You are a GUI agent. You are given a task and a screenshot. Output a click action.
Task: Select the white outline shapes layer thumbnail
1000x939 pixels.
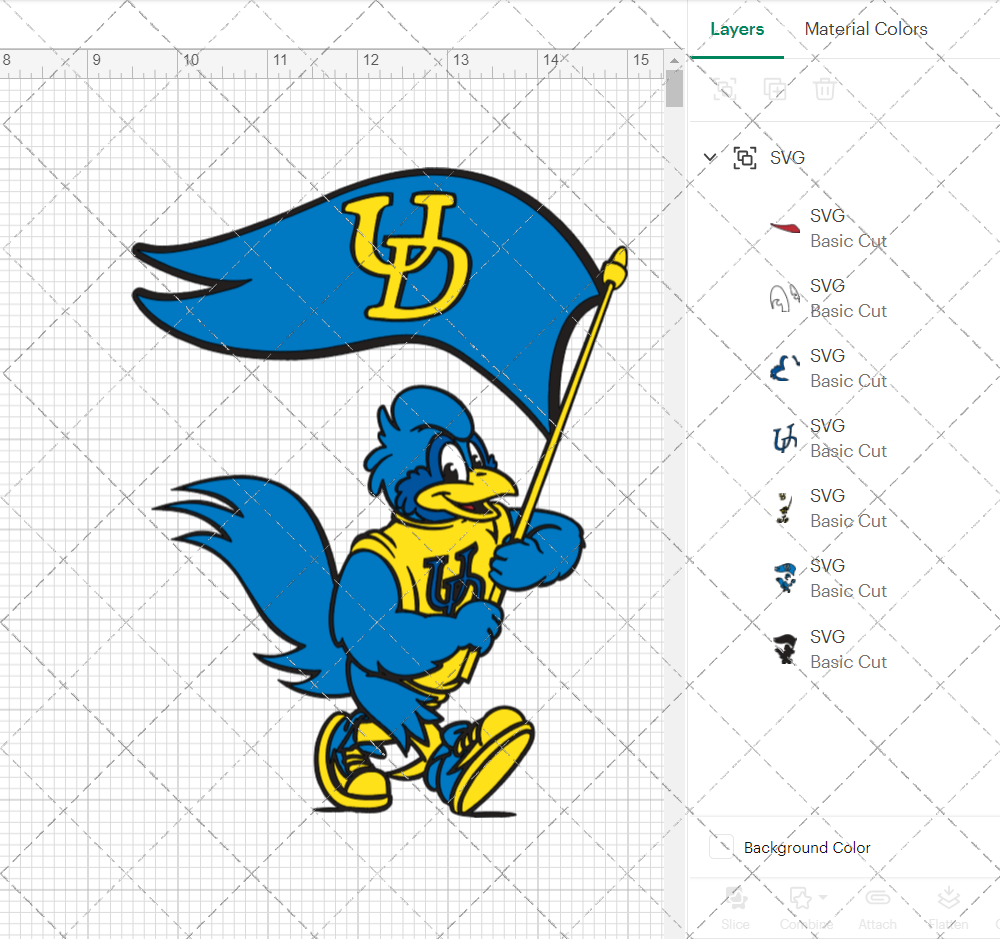point(784,298)
